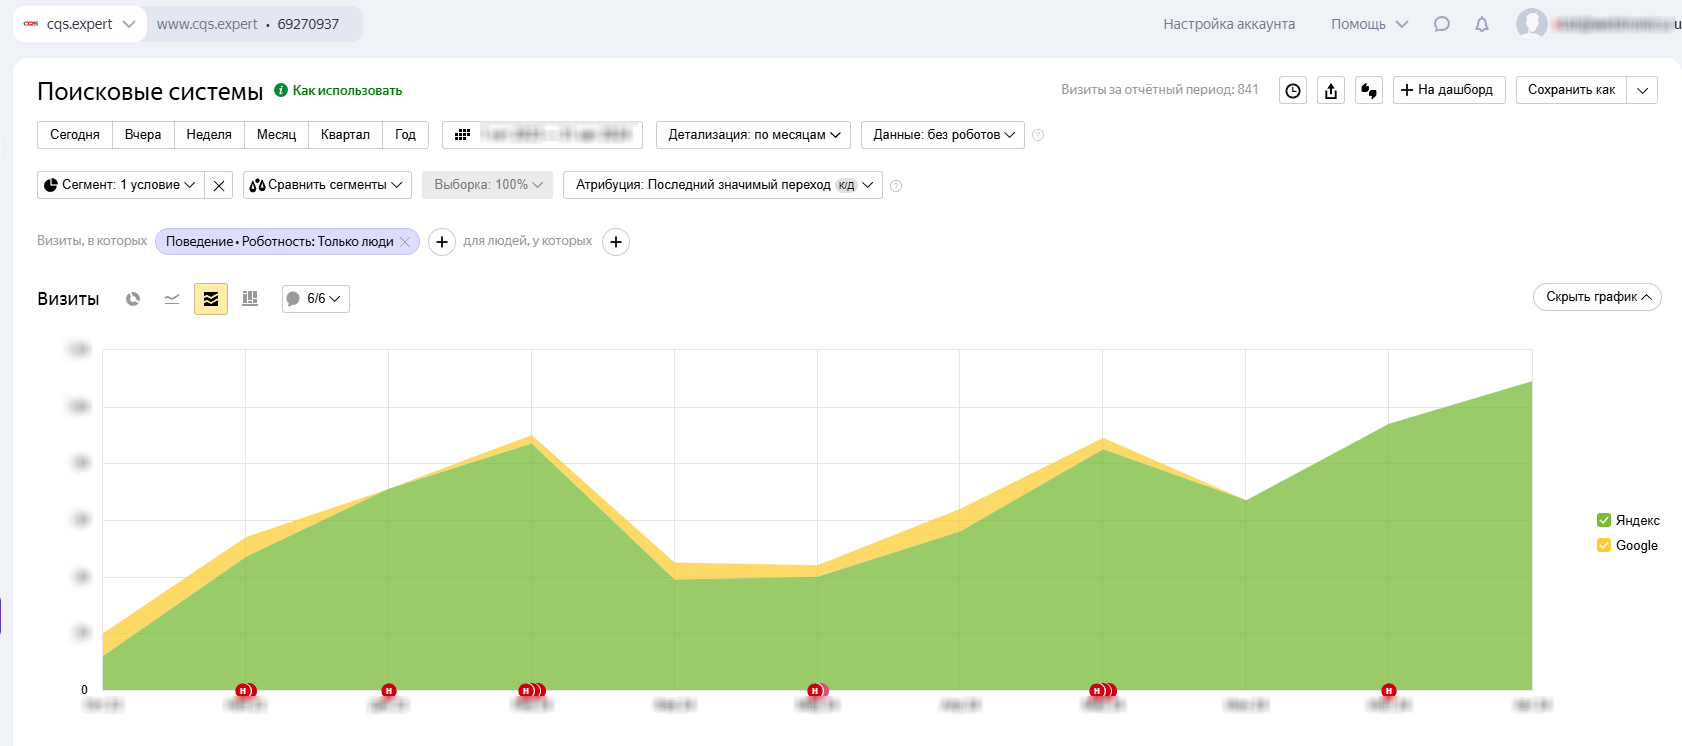The height and width of the screenshot is (746, 1682).
Task: Uncheck the Яндекс legend checkbox
Action: (x=1604, y=520)
